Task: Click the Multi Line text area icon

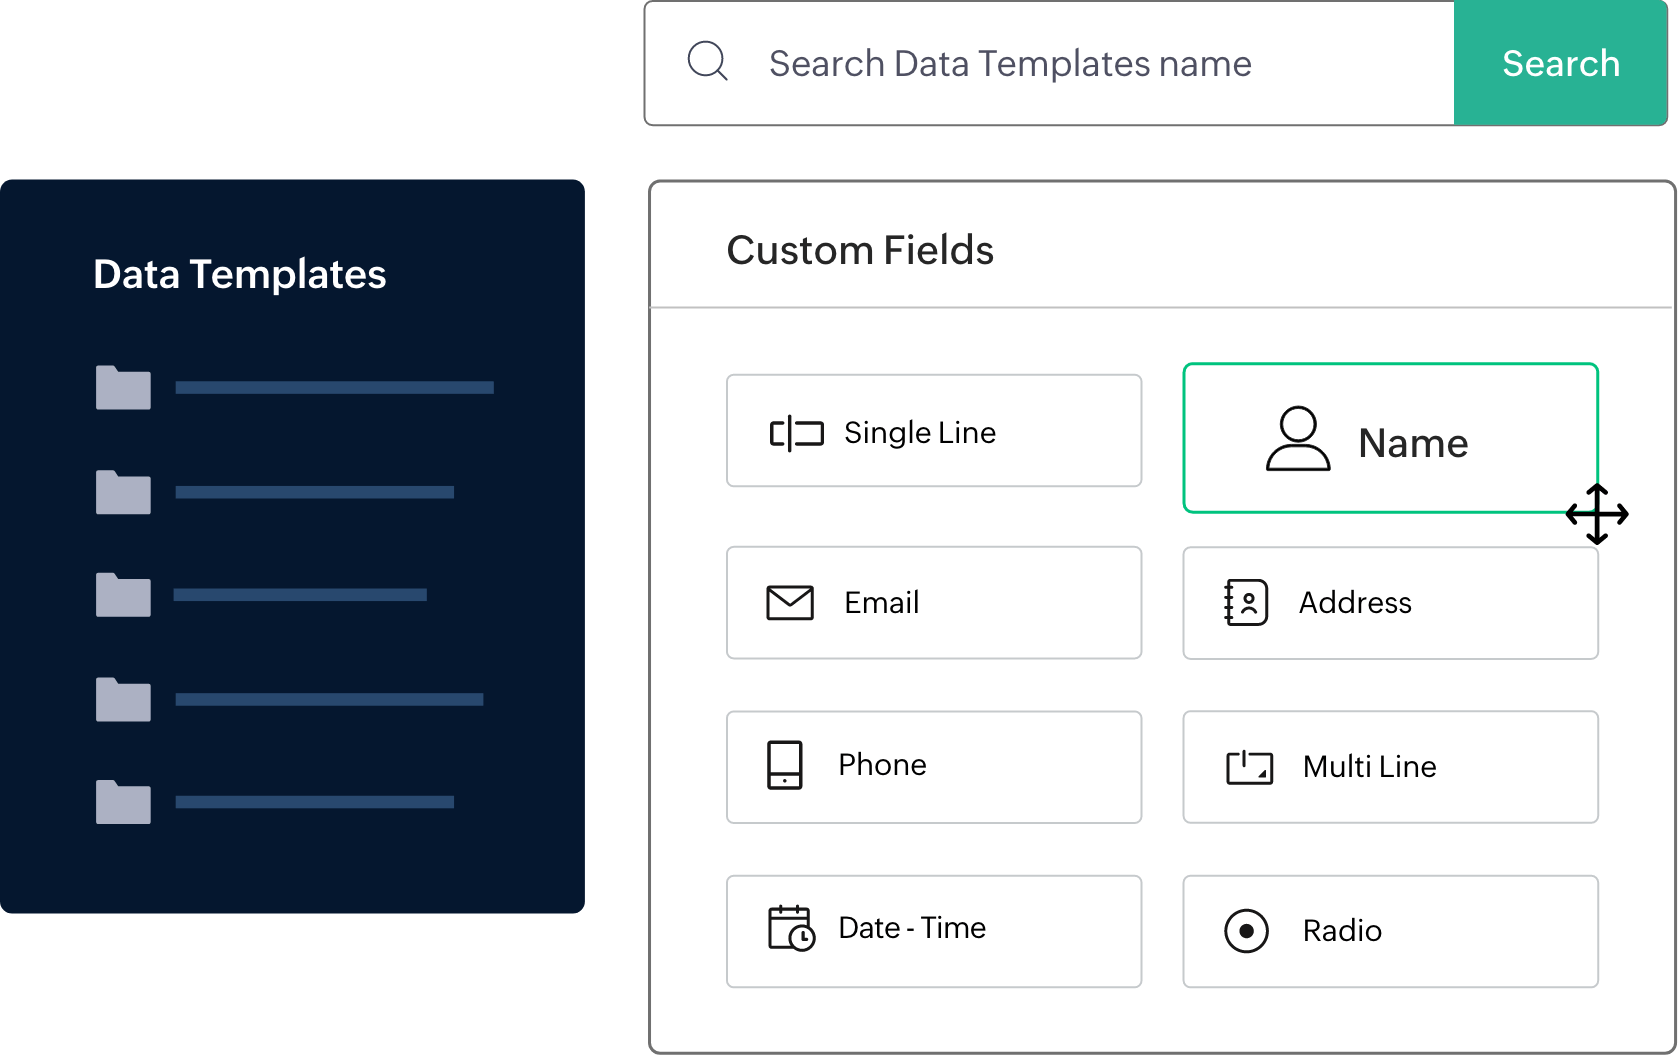Action: tap(1249, 767)
